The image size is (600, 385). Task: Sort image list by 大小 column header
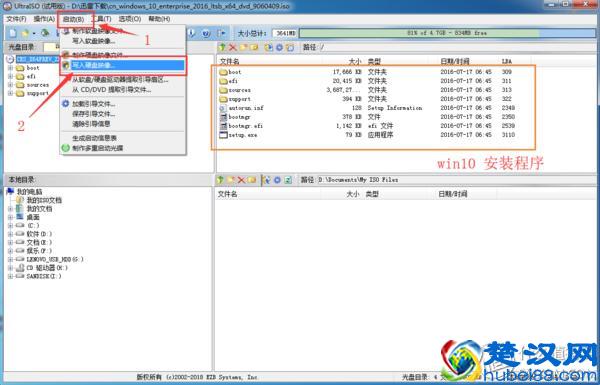tap(354, 61)
